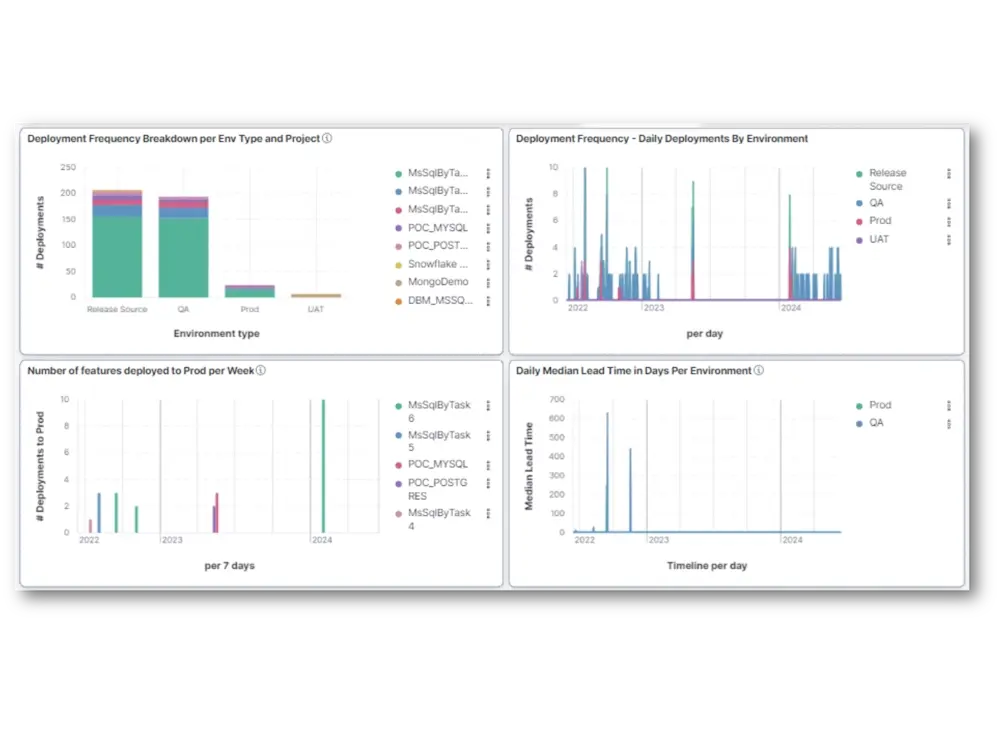Expand options menu for DBM_MSSQ legend entry
1000x730 pixels.
(x=488, y=300)
